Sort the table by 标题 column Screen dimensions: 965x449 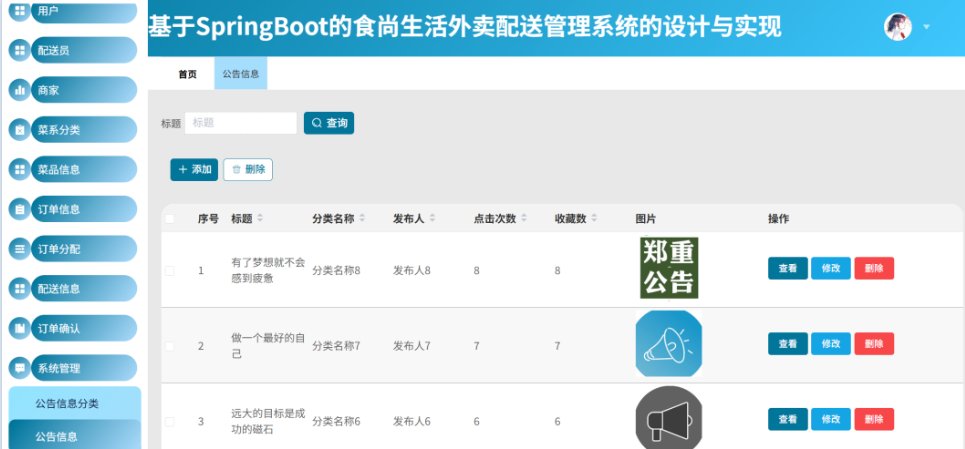click(x=260, y=218)
